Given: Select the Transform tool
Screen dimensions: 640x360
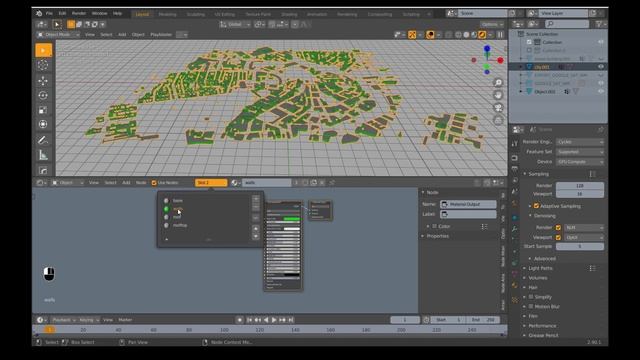Looking at the screenshot, I should point(43,124).
